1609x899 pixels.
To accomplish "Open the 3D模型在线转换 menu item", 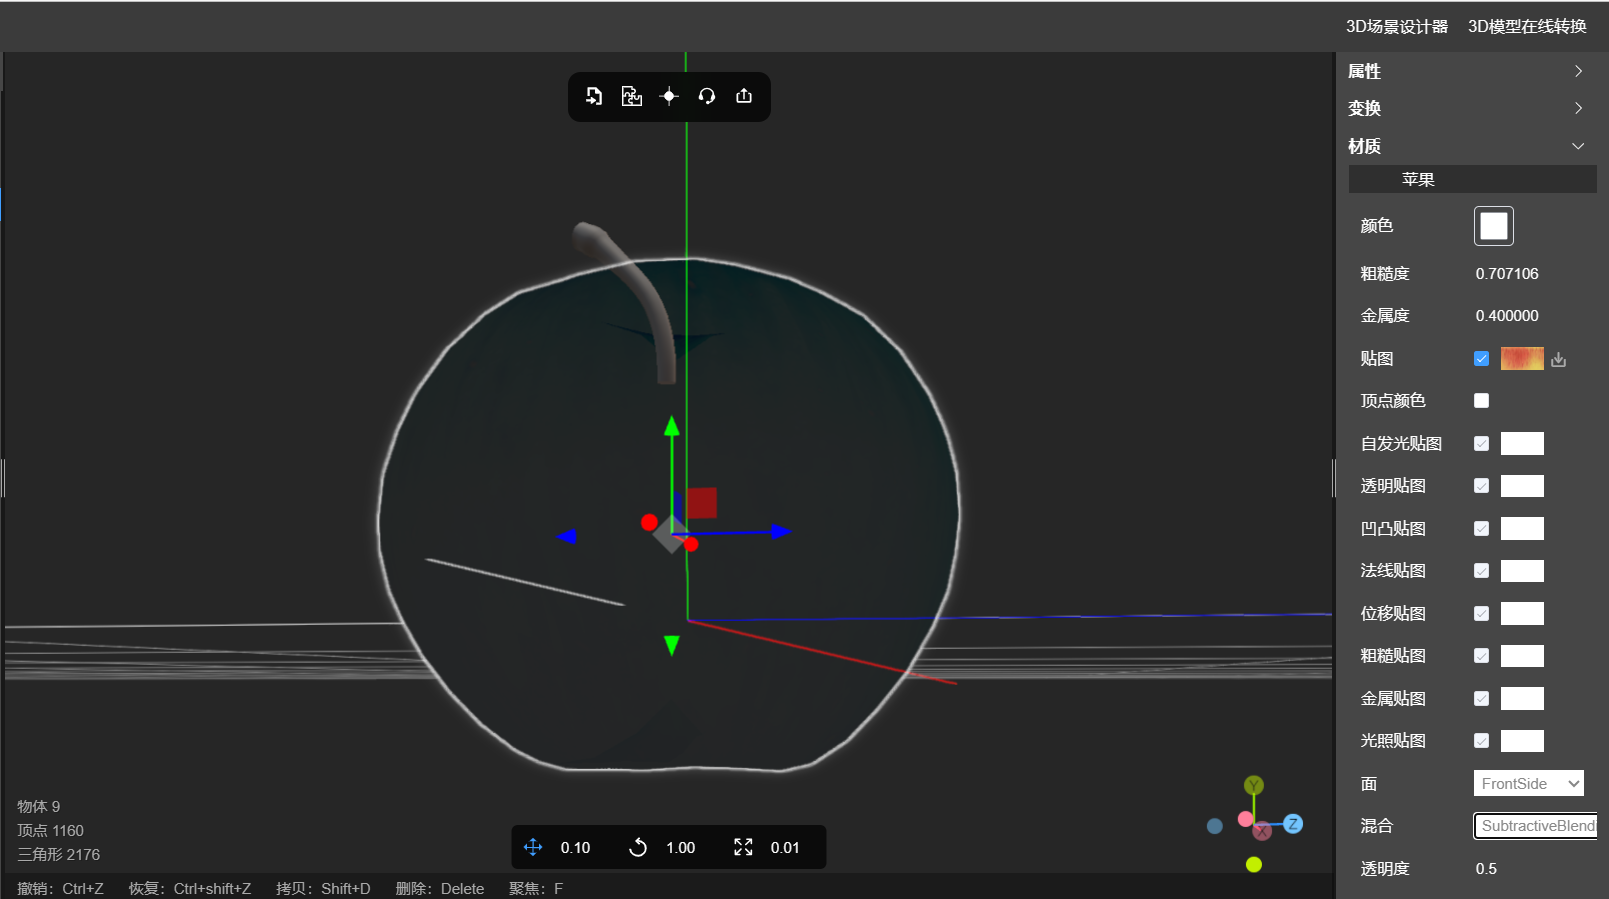I will point(1527,27).
